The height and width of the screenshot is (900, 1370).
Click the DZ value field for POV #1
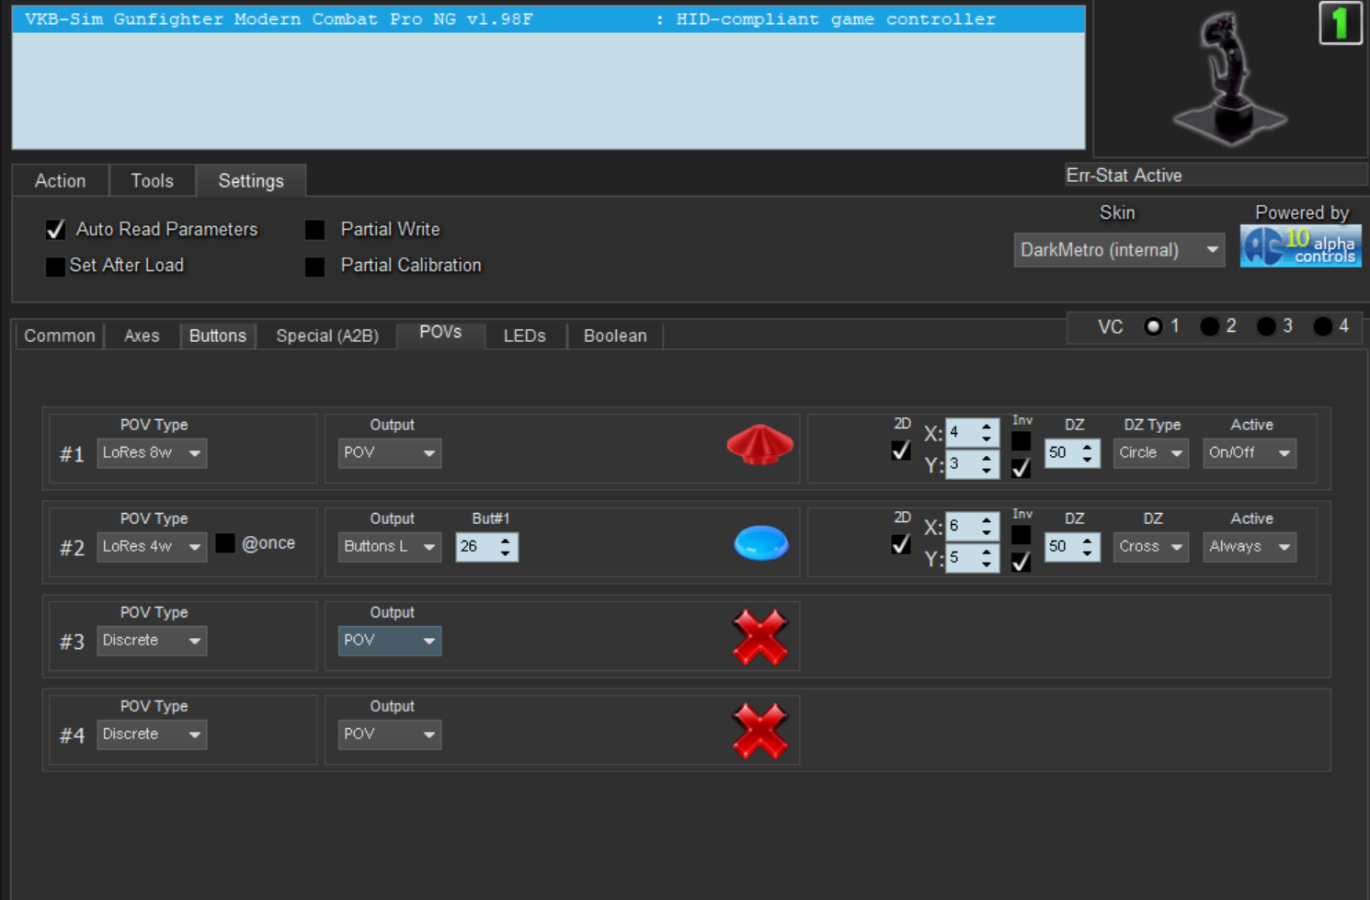(1072, 453)
